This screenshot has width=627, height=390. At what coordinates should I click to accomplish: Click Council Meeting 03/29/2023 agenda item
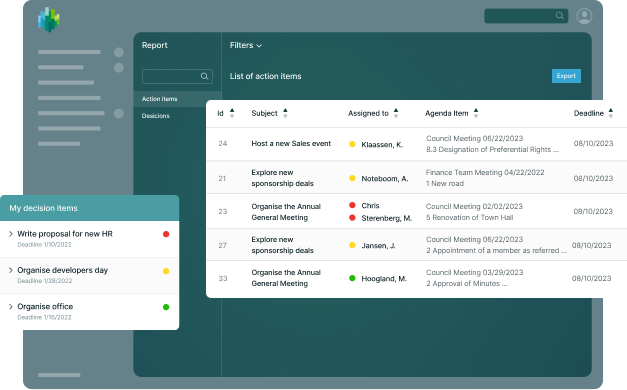474,272
